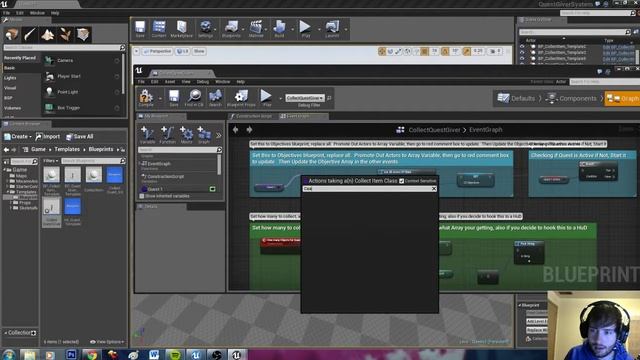
Task: Open blueprint editor Debug menu
Action: coord(202,82)
